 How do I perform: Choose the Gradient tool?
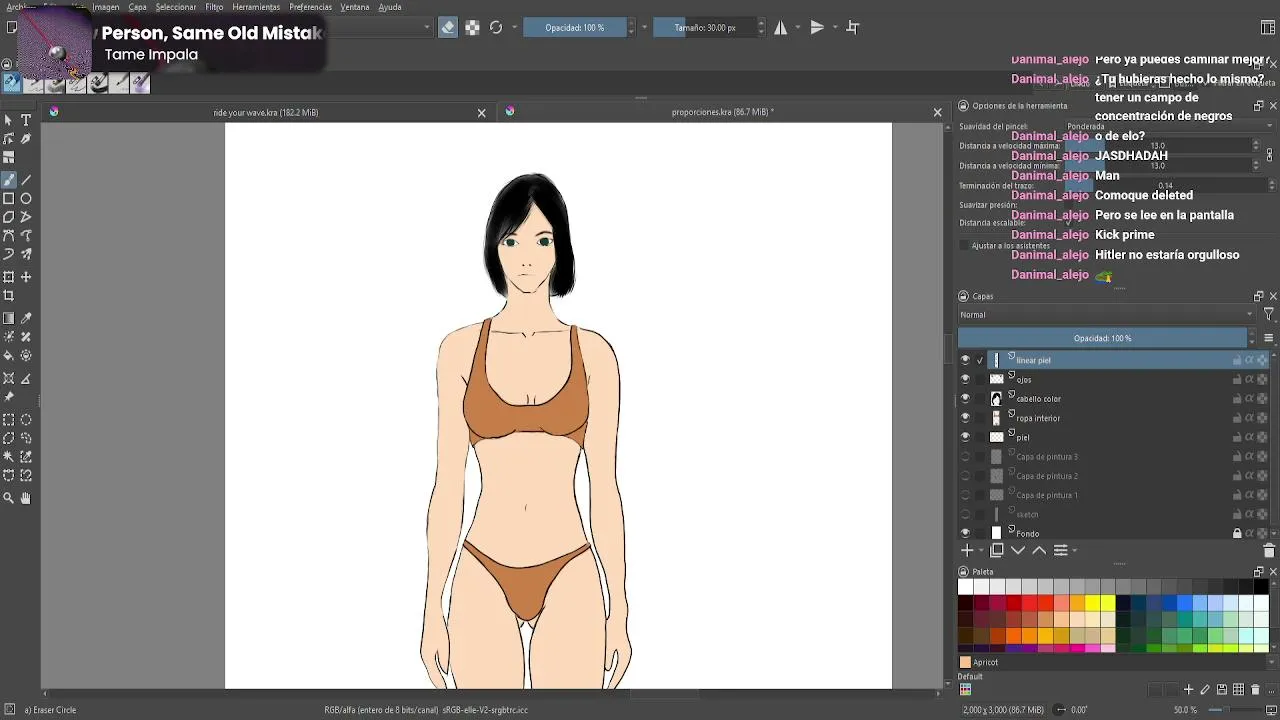pos(9,318)
